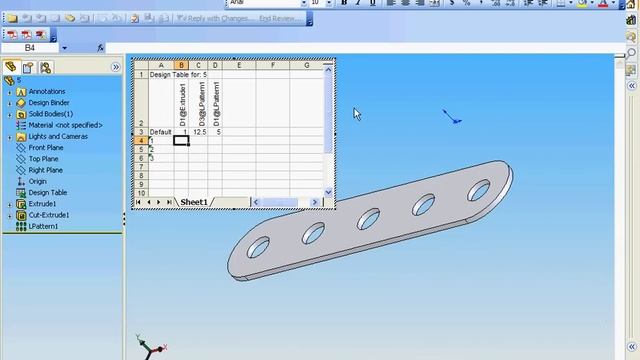Expand the Cut-Extrude1 feature node

tap(10, 216)
